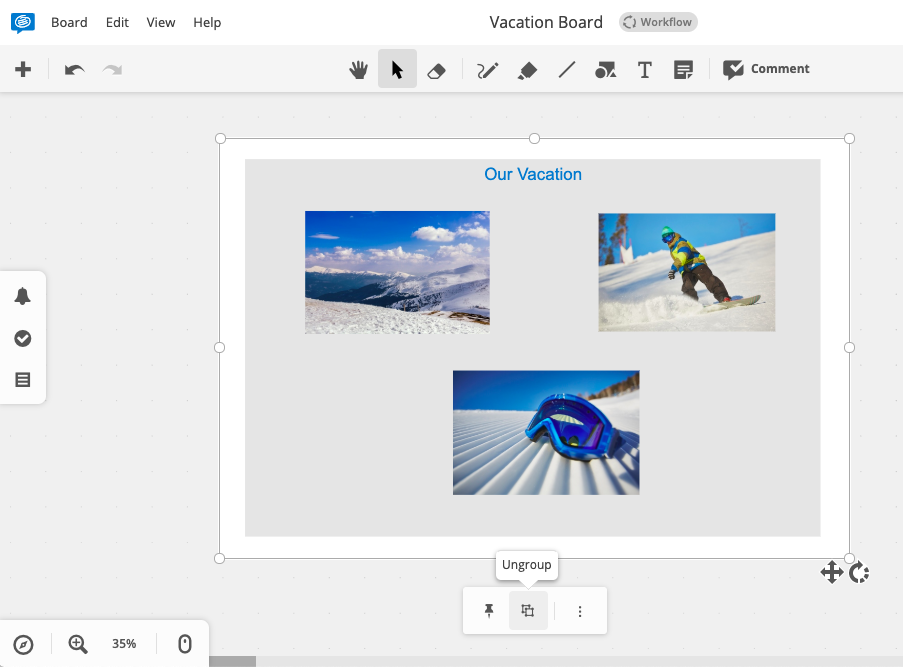Open the three-dot more options menu

580,611
